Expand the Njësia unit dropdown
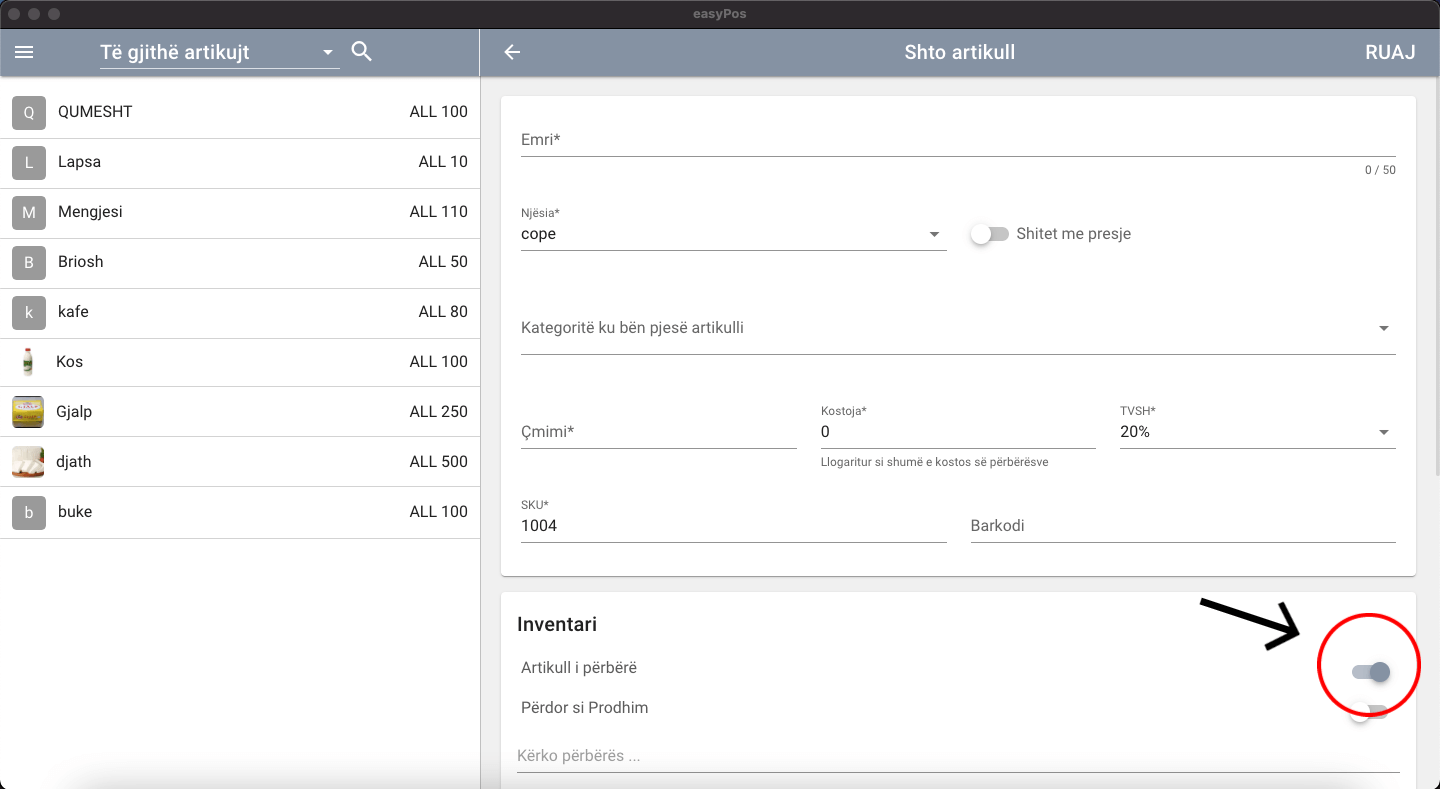The width and height of the screenshot is (1440, 789). pos(733,234)
